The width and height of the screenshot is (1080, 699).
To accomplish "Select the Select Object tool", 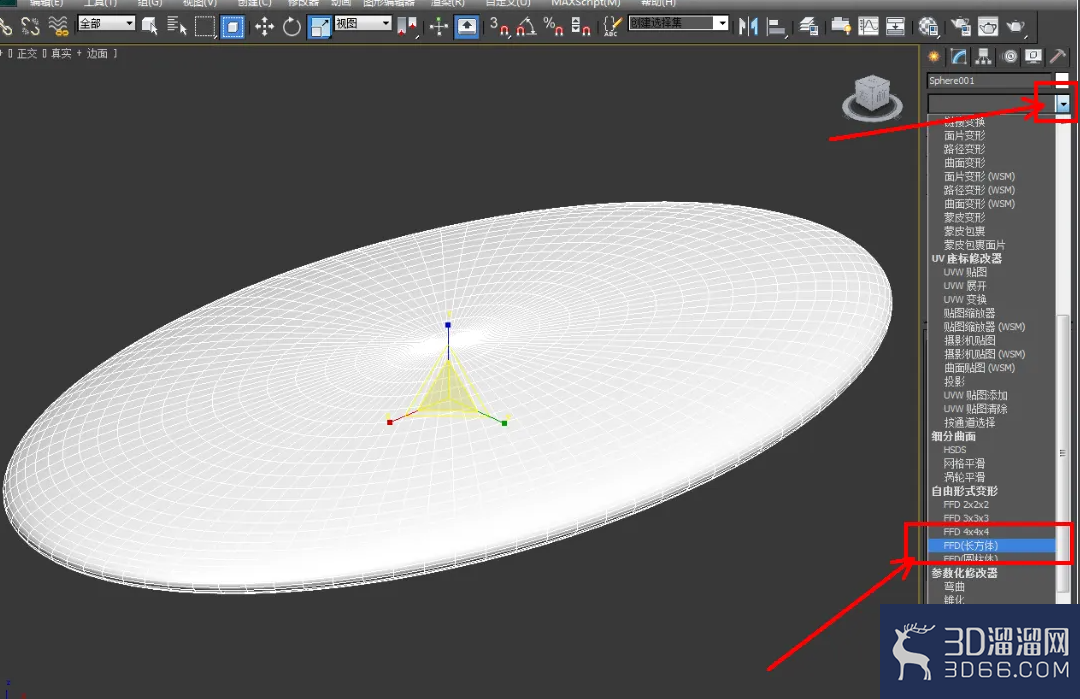I will point(149,26).
